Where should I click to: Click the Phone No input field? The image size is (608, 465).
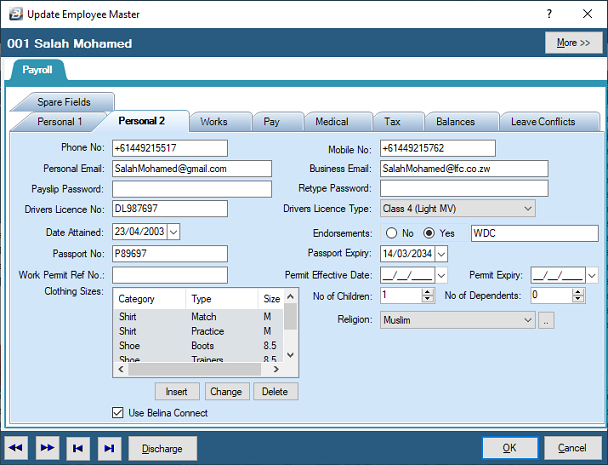coord(170,148)
